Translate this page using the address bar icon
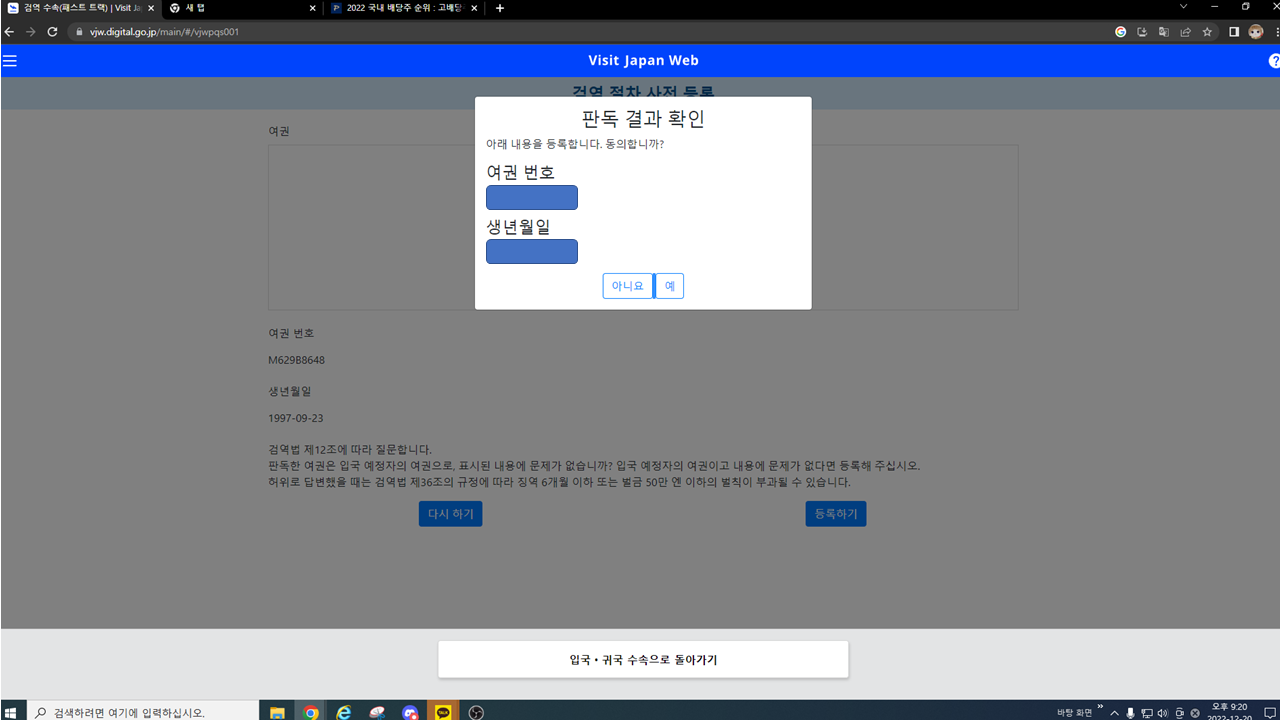 [x=1164, y=32]
